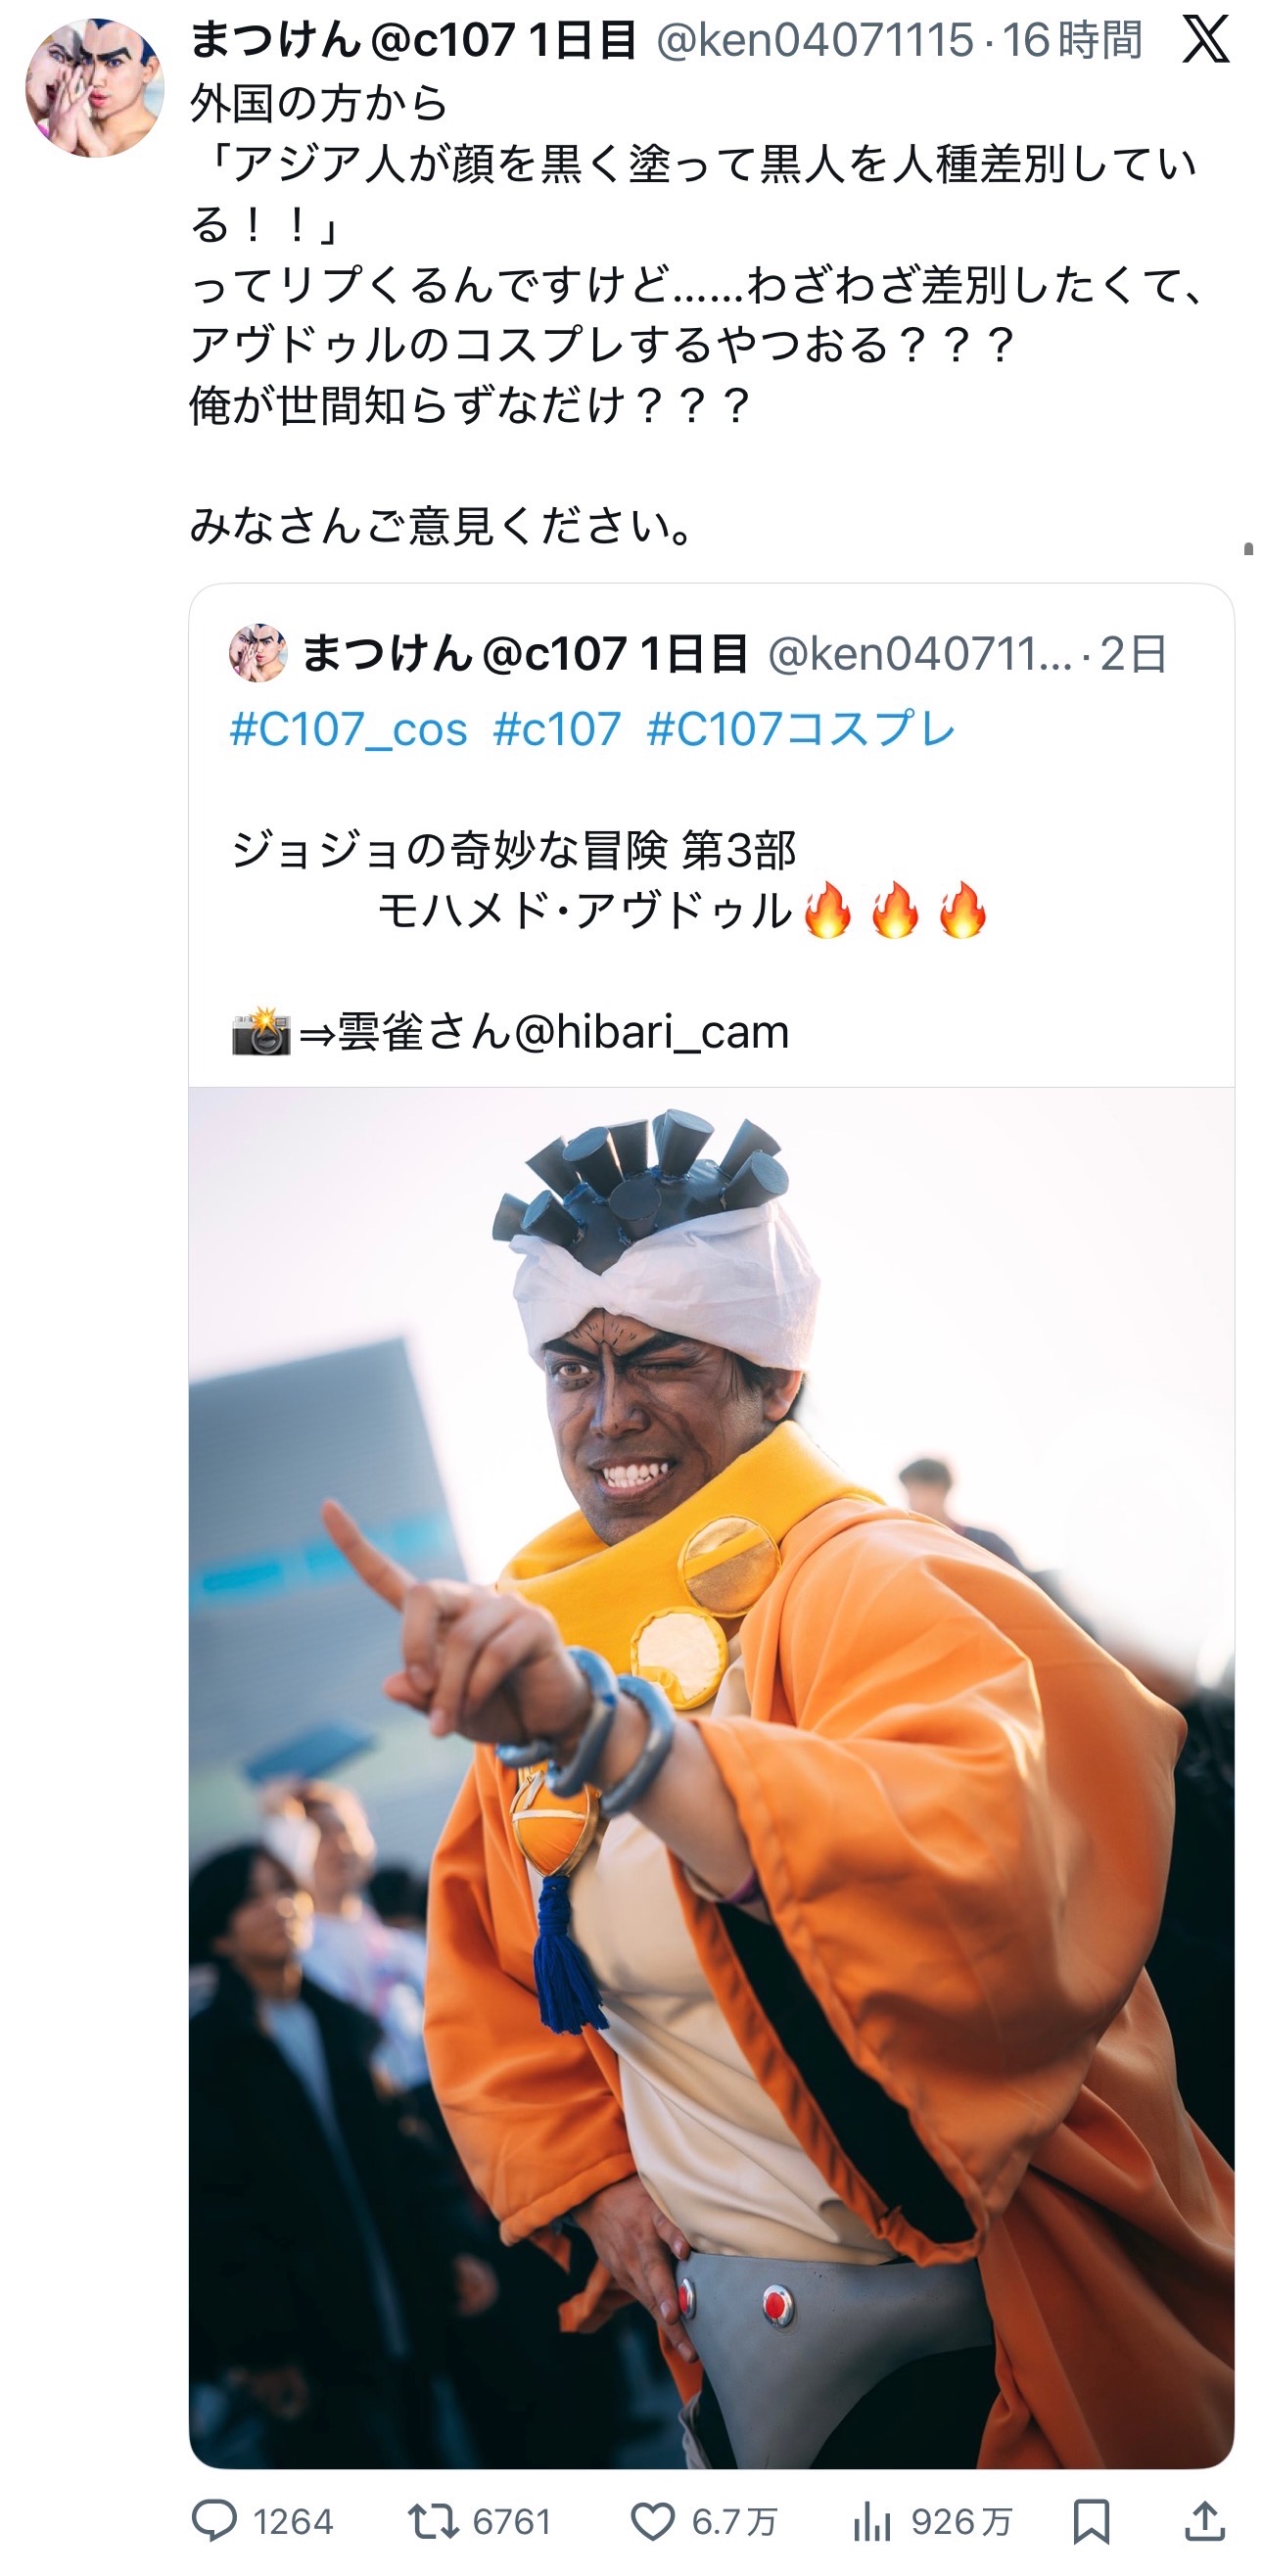Tap the 1264 reply count

coord(292,2521)
